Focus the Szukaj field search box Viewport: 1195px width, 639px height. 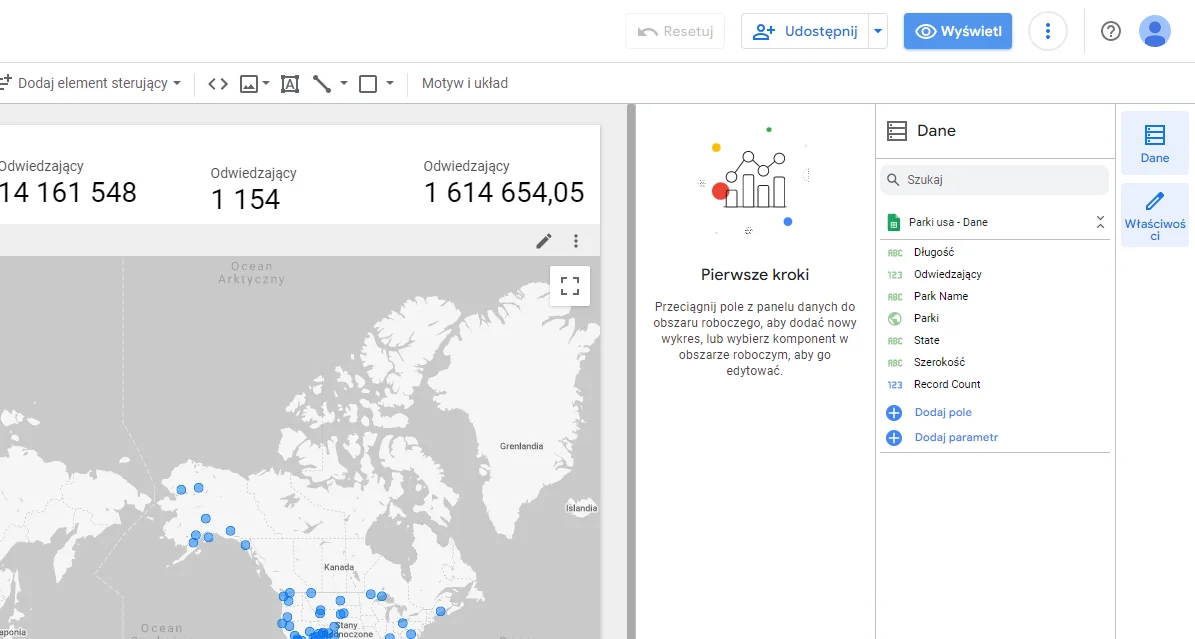995,180
